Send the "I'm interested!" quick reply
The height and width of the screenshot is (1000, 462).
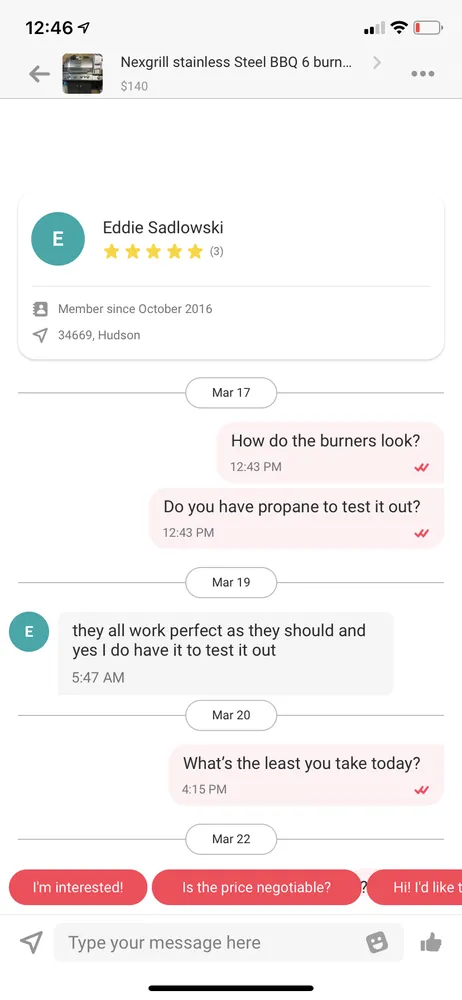(78, 887)
